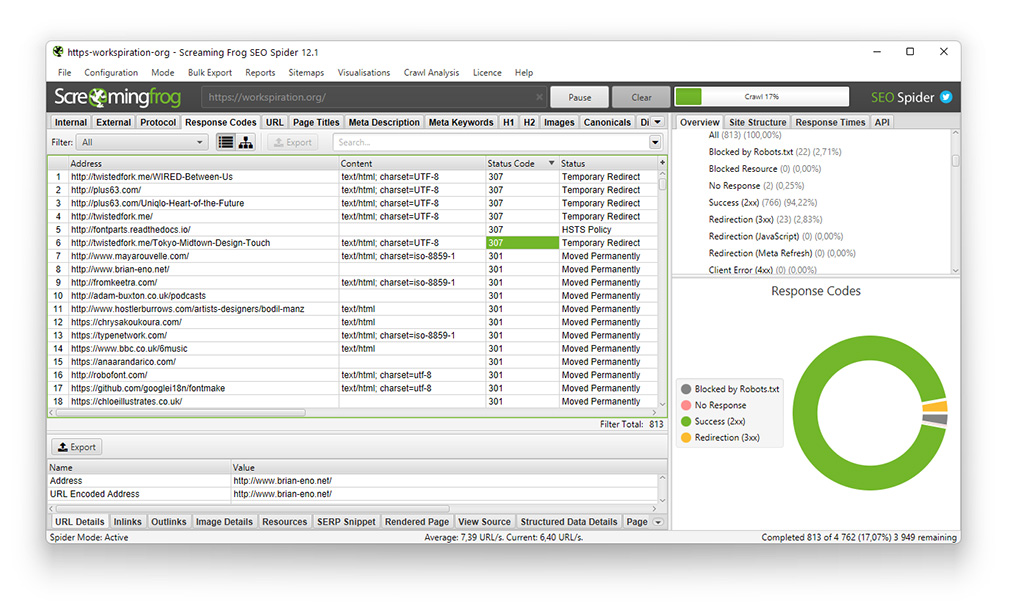
Task: Click the Search input field
Action: (490, 142)
